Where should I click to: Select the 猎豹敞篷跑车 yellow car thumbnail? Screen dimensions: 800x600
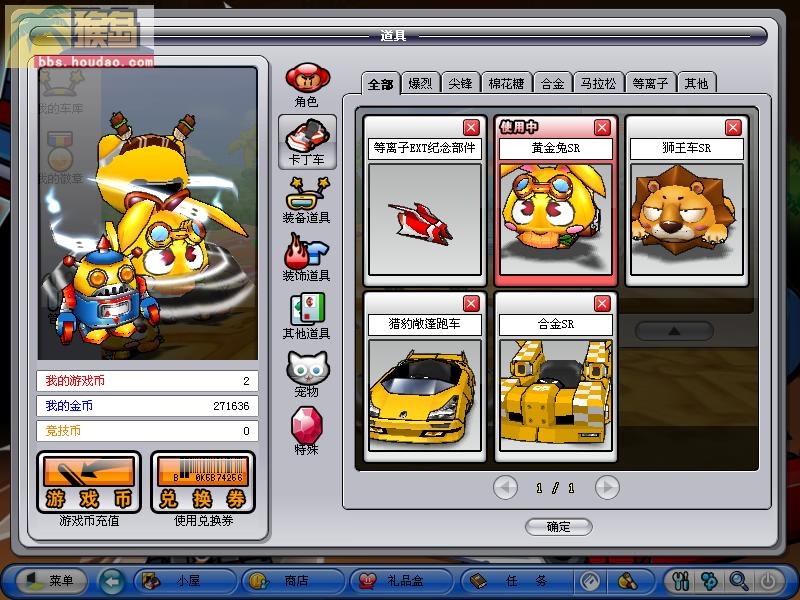(425, 395)
